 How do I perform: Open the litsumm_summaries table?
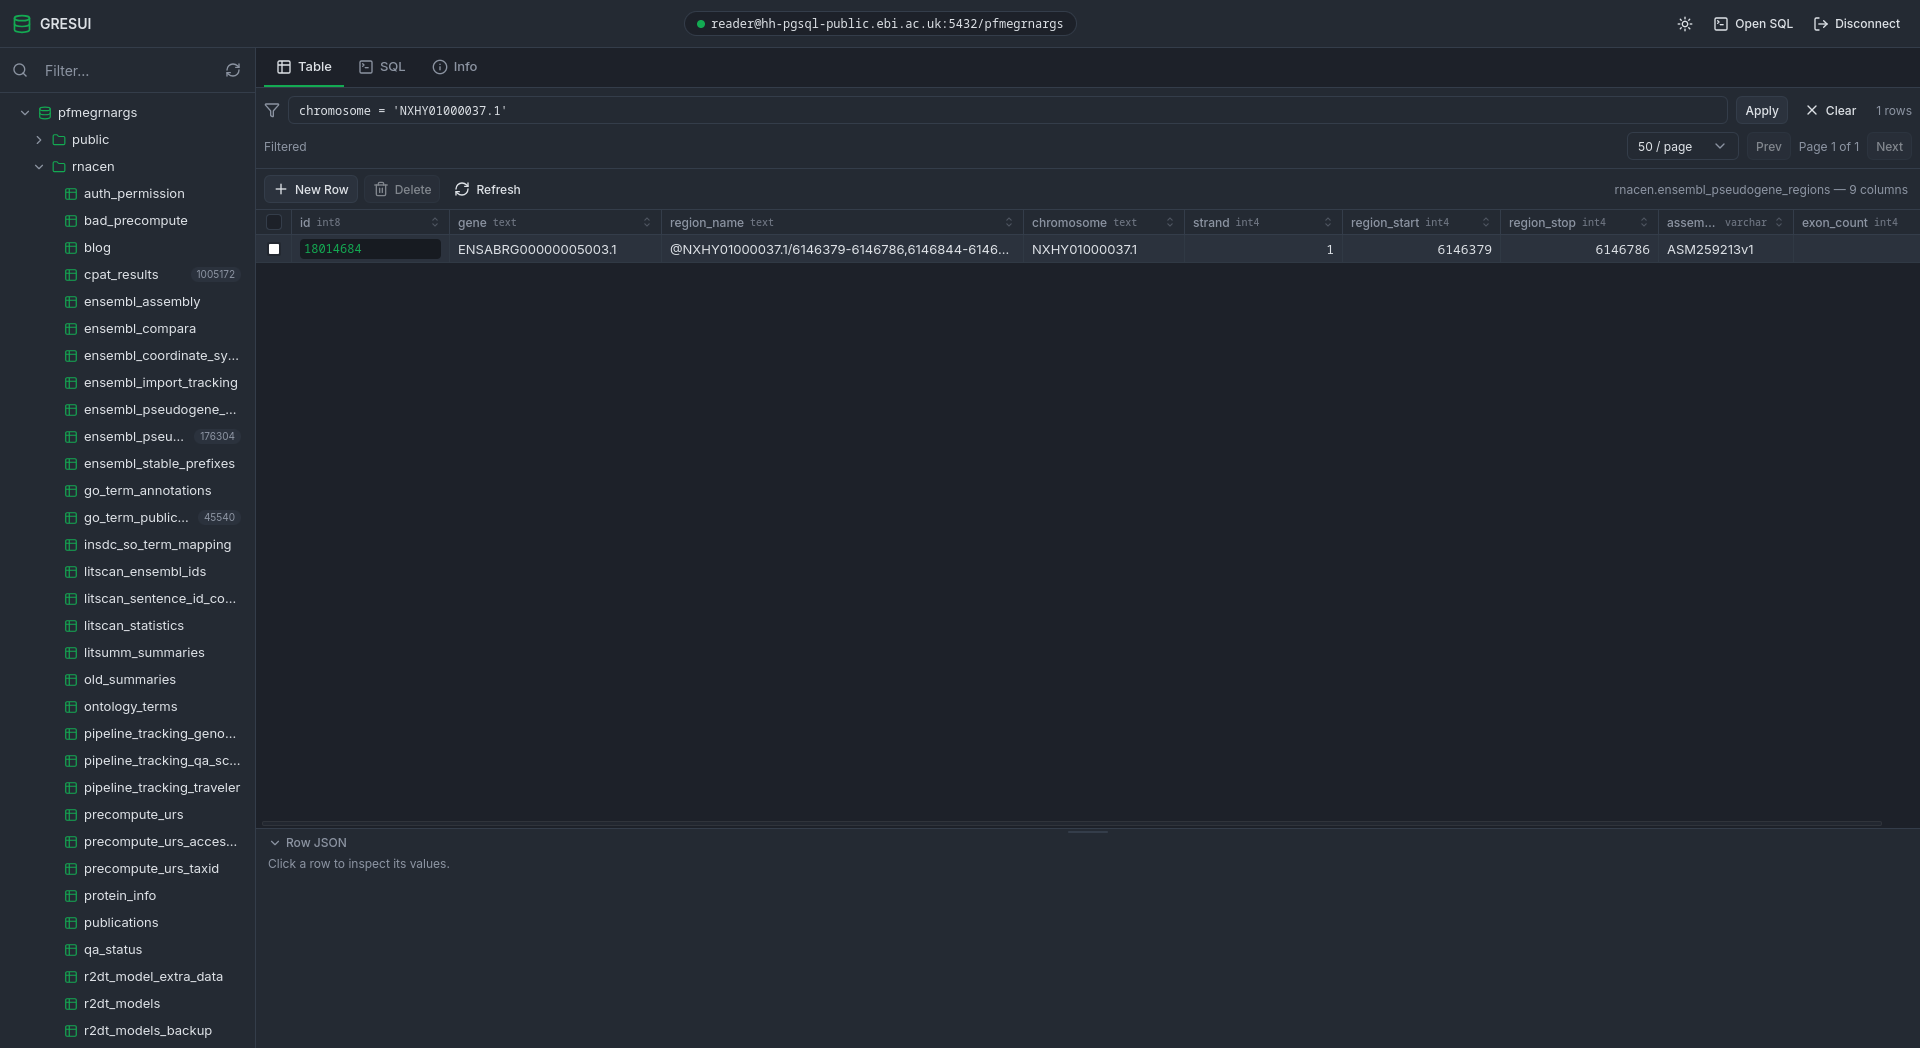click(x=144, y=653)
